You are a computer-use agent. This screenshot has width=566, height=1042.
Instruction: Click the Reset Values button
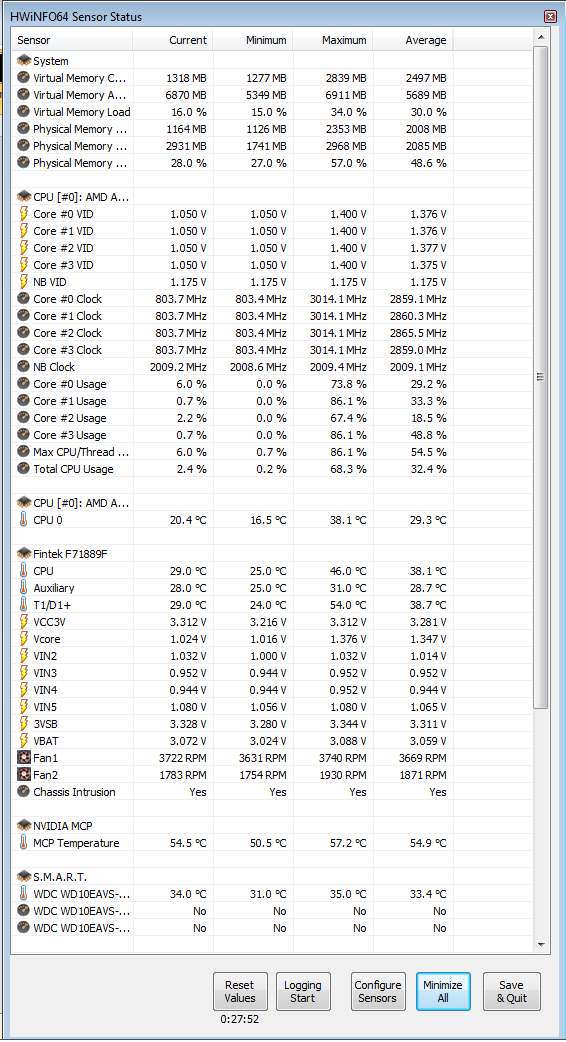[240, 991]
